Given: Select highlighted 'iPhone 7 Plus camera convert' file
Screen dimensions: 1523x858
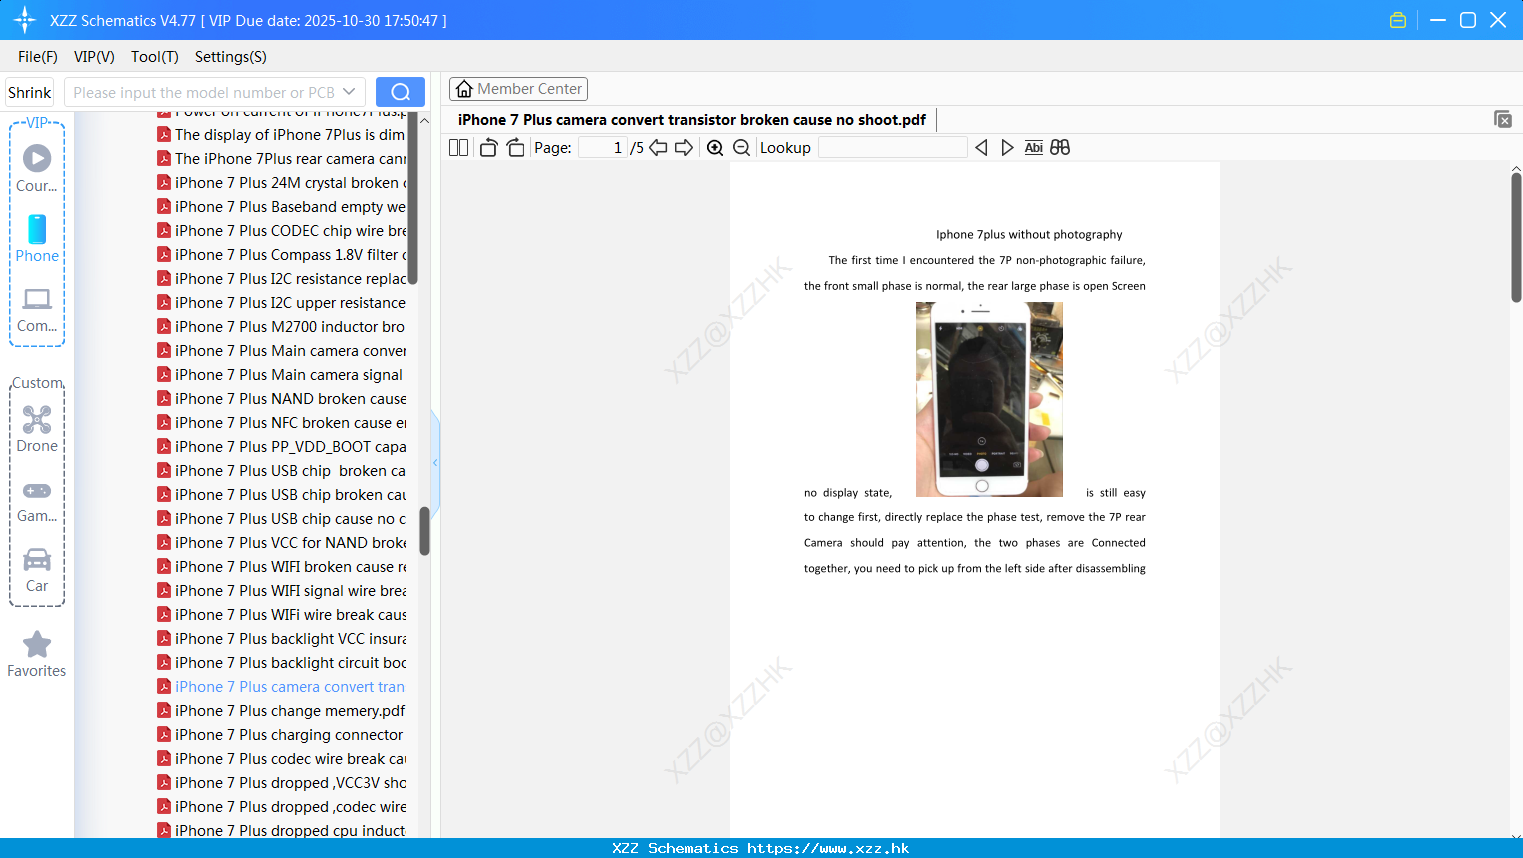Looking at the screenshot, I should tap(282, 687).
